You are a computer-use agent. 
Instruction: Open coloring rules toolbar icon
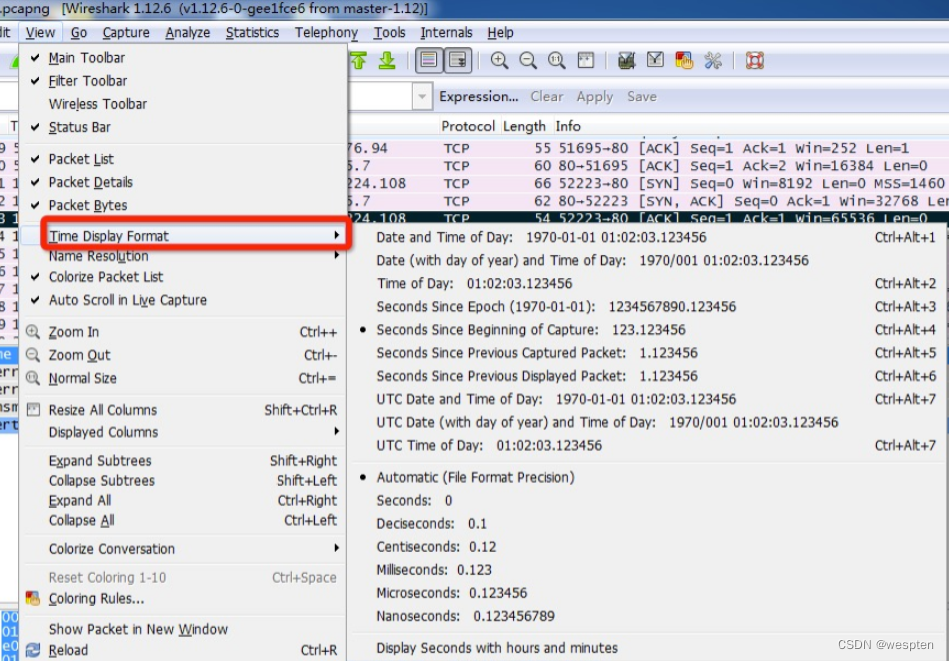[684, 60]
